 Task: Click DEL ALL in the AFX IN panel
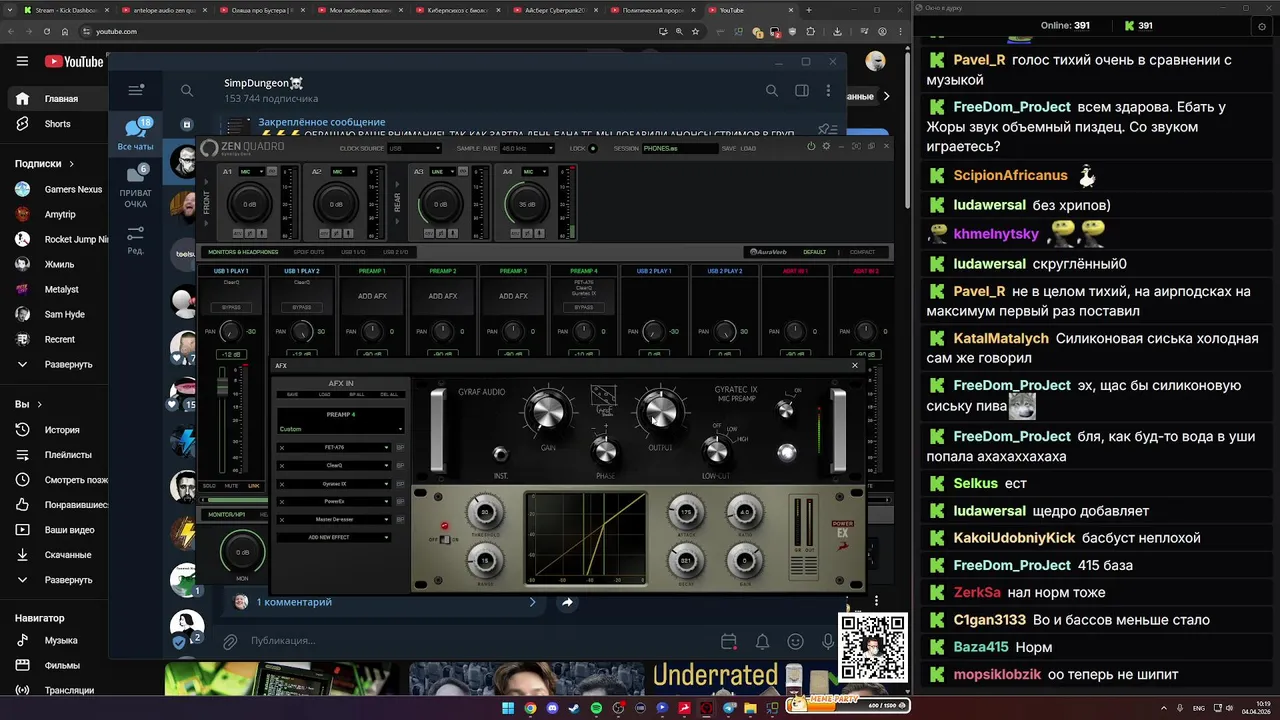click(x=389, y=394)
